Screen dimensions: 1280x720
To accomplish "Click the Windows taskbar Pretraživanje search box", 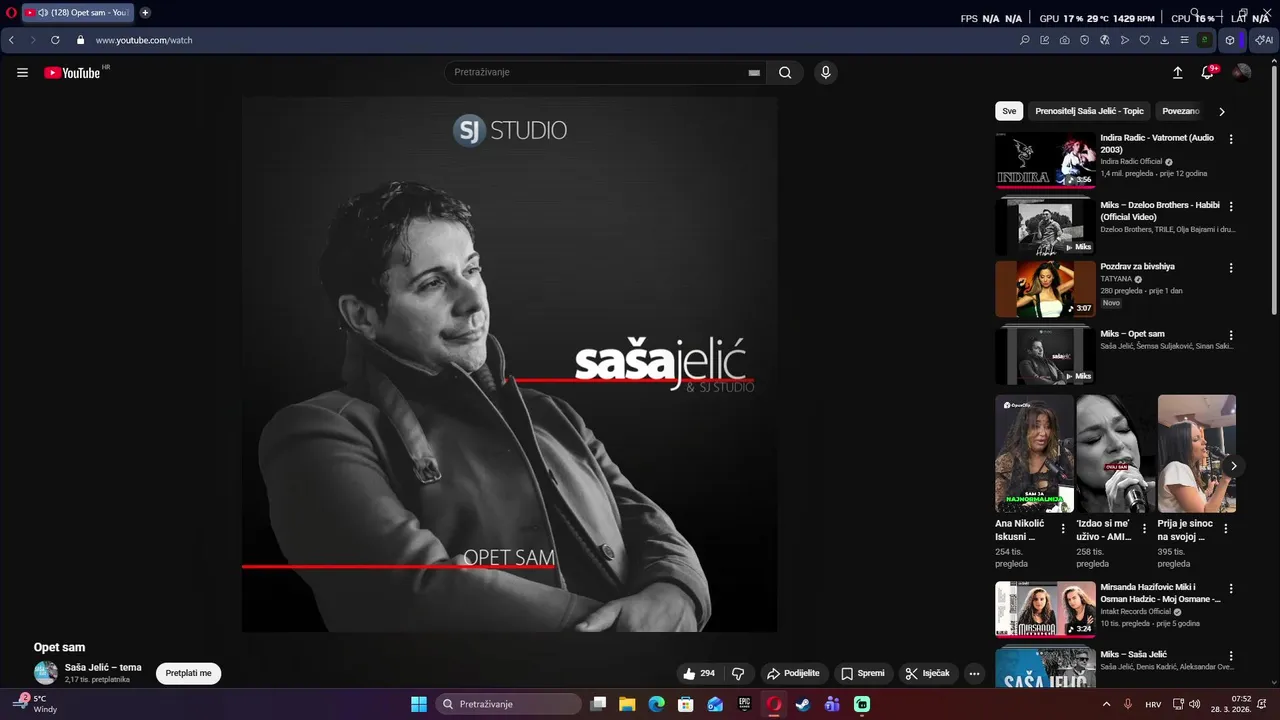I will point(509,704).
